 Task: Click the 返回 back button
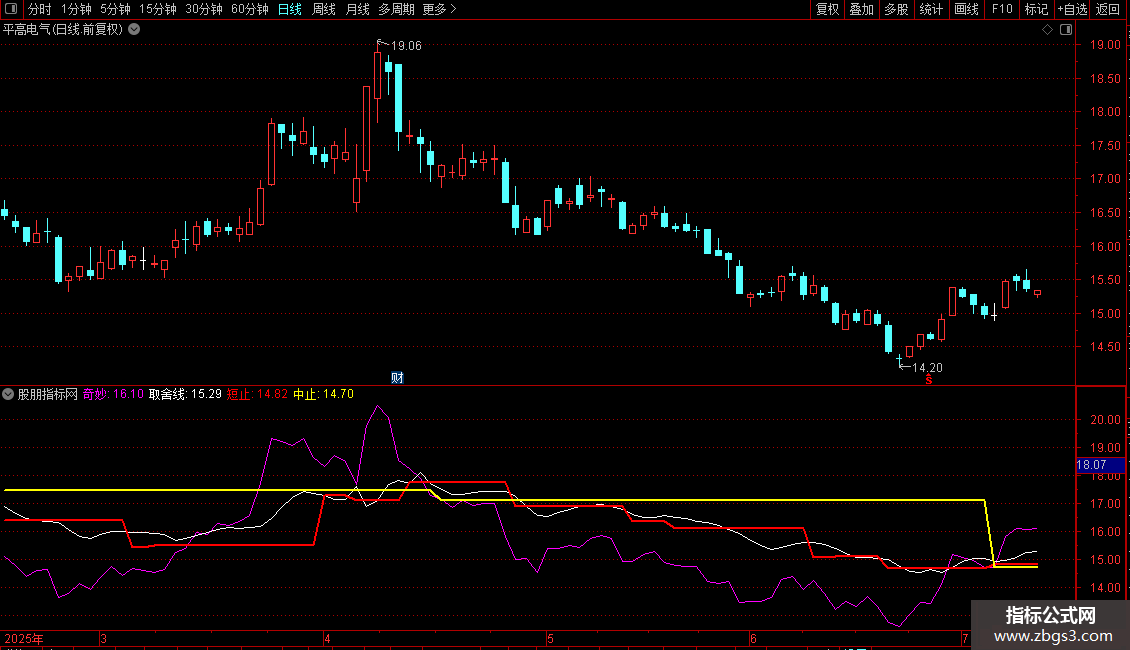(1108, 9)
